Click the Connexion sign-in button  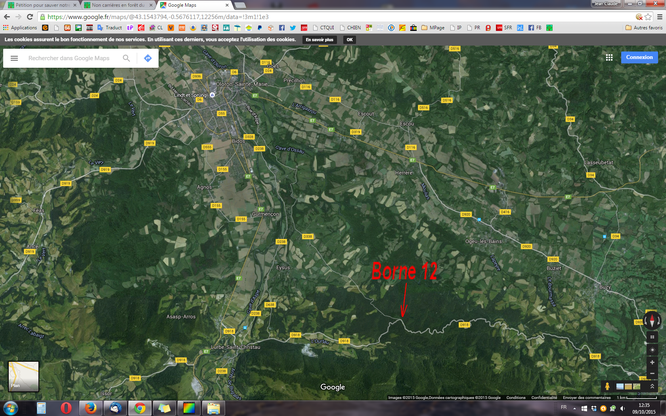[639, 57]
